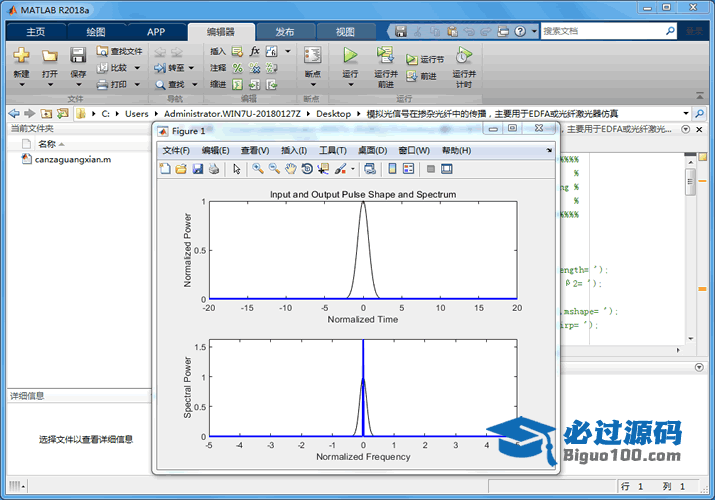This screenshot has height=500, width=715.
Task: Click the help question mark icon
Action: (520, 31)
